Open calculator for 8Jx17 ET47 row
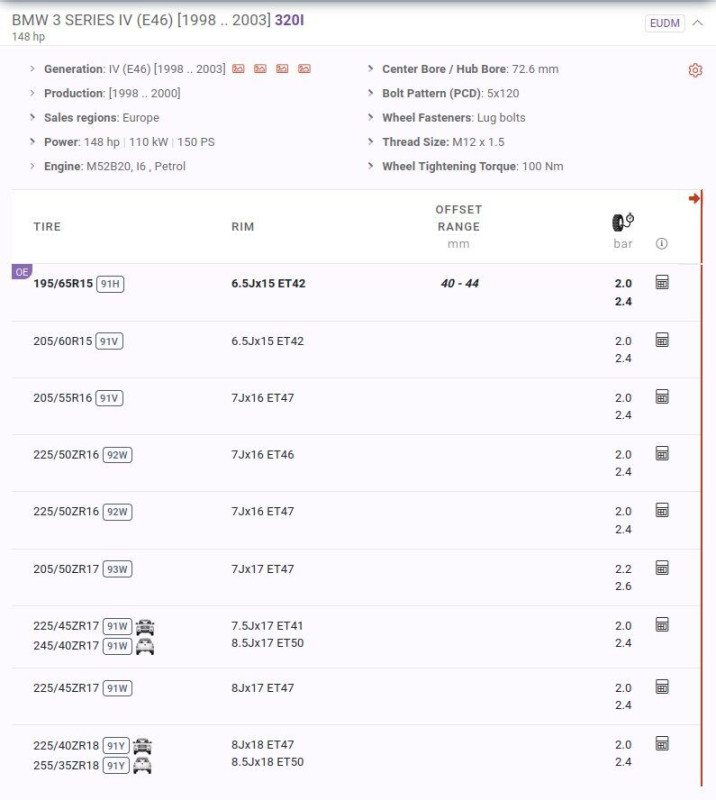 click(662, 687)
